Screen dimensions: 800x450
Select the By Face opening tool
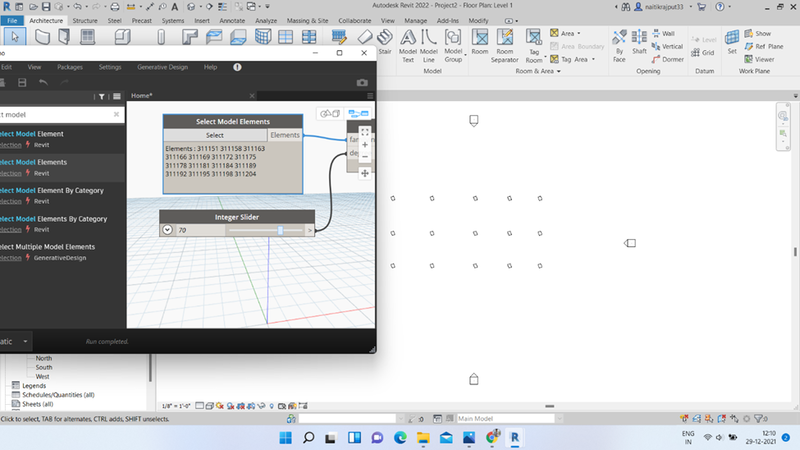tap(619, 46)
